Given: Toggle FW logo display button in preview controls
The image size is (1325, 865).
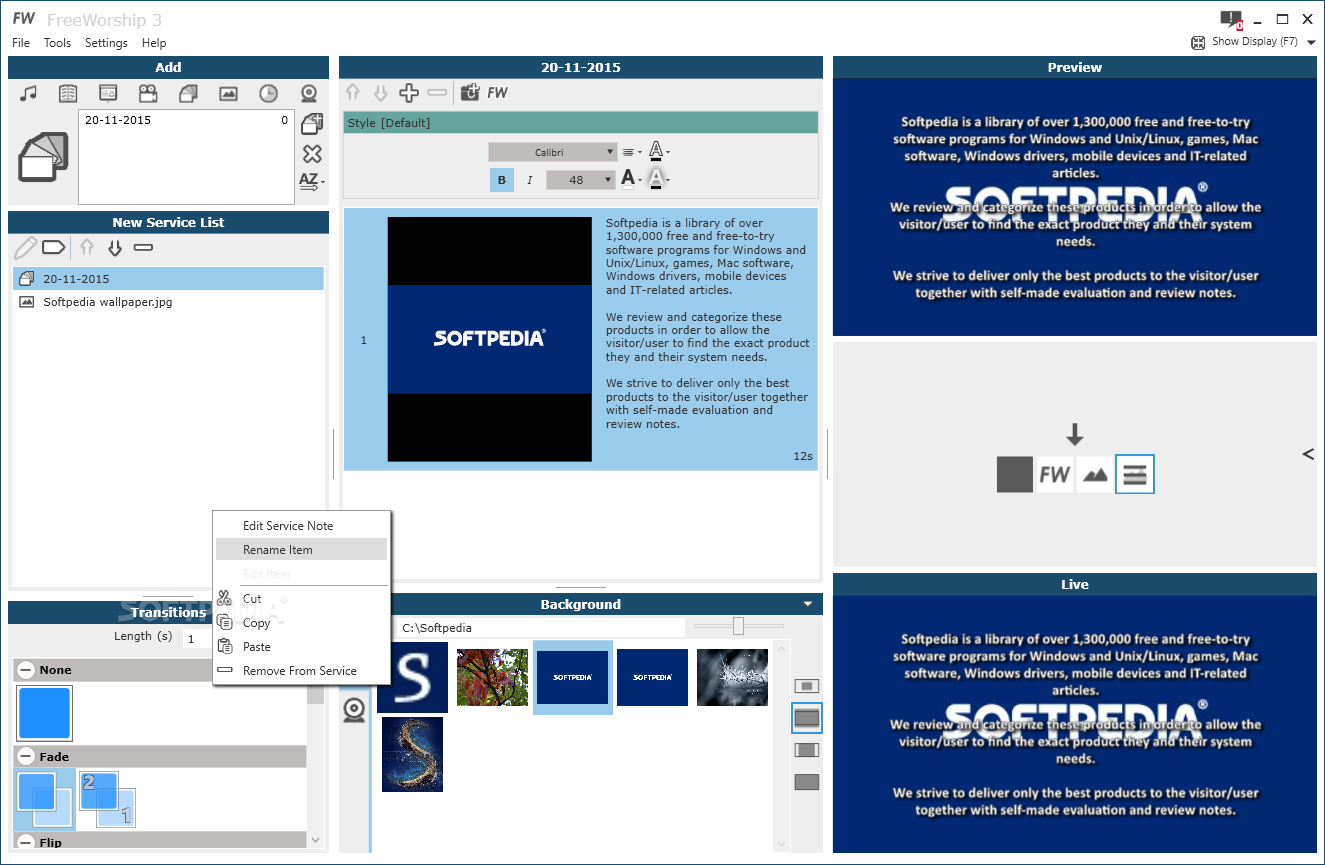Looking at the screenshot, I should [1055, 474].
